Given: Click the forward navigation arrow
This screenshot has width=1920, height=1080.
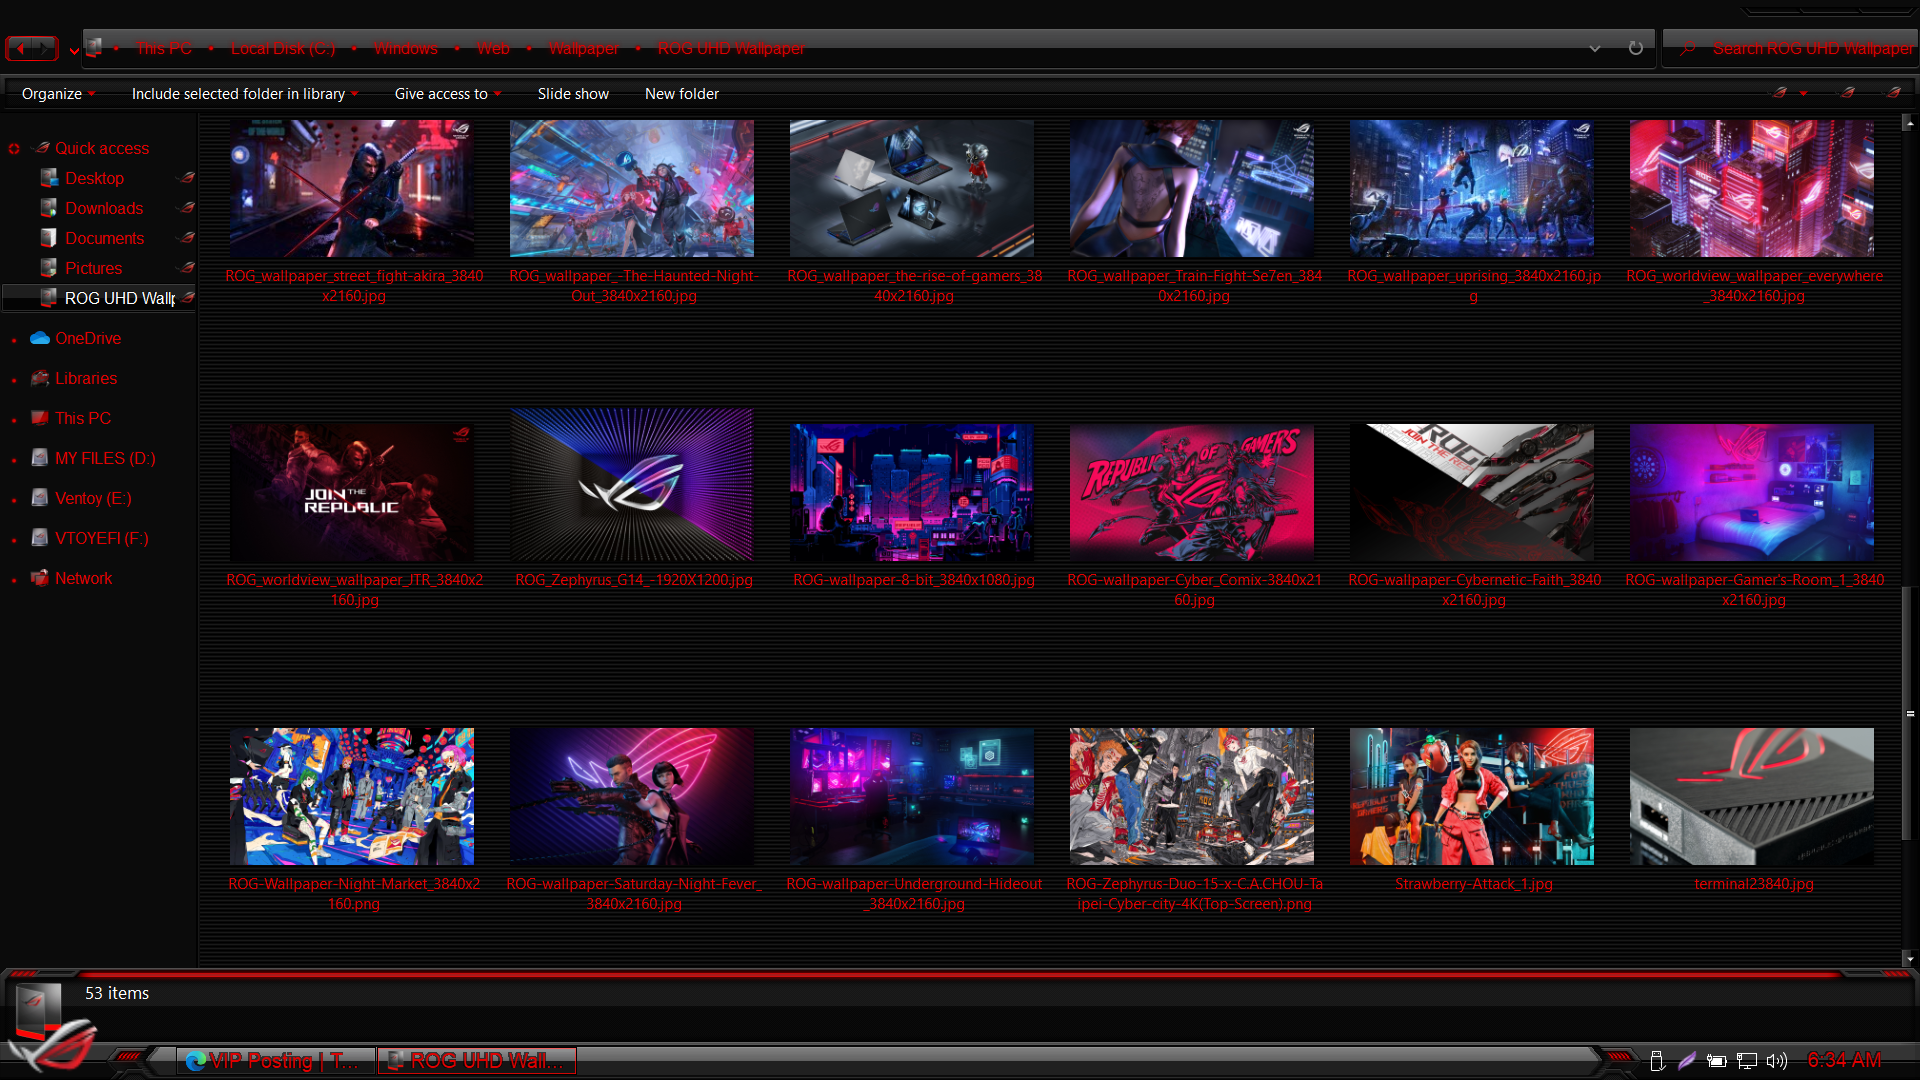Looking at the screenshot, I should click(45, 48).
